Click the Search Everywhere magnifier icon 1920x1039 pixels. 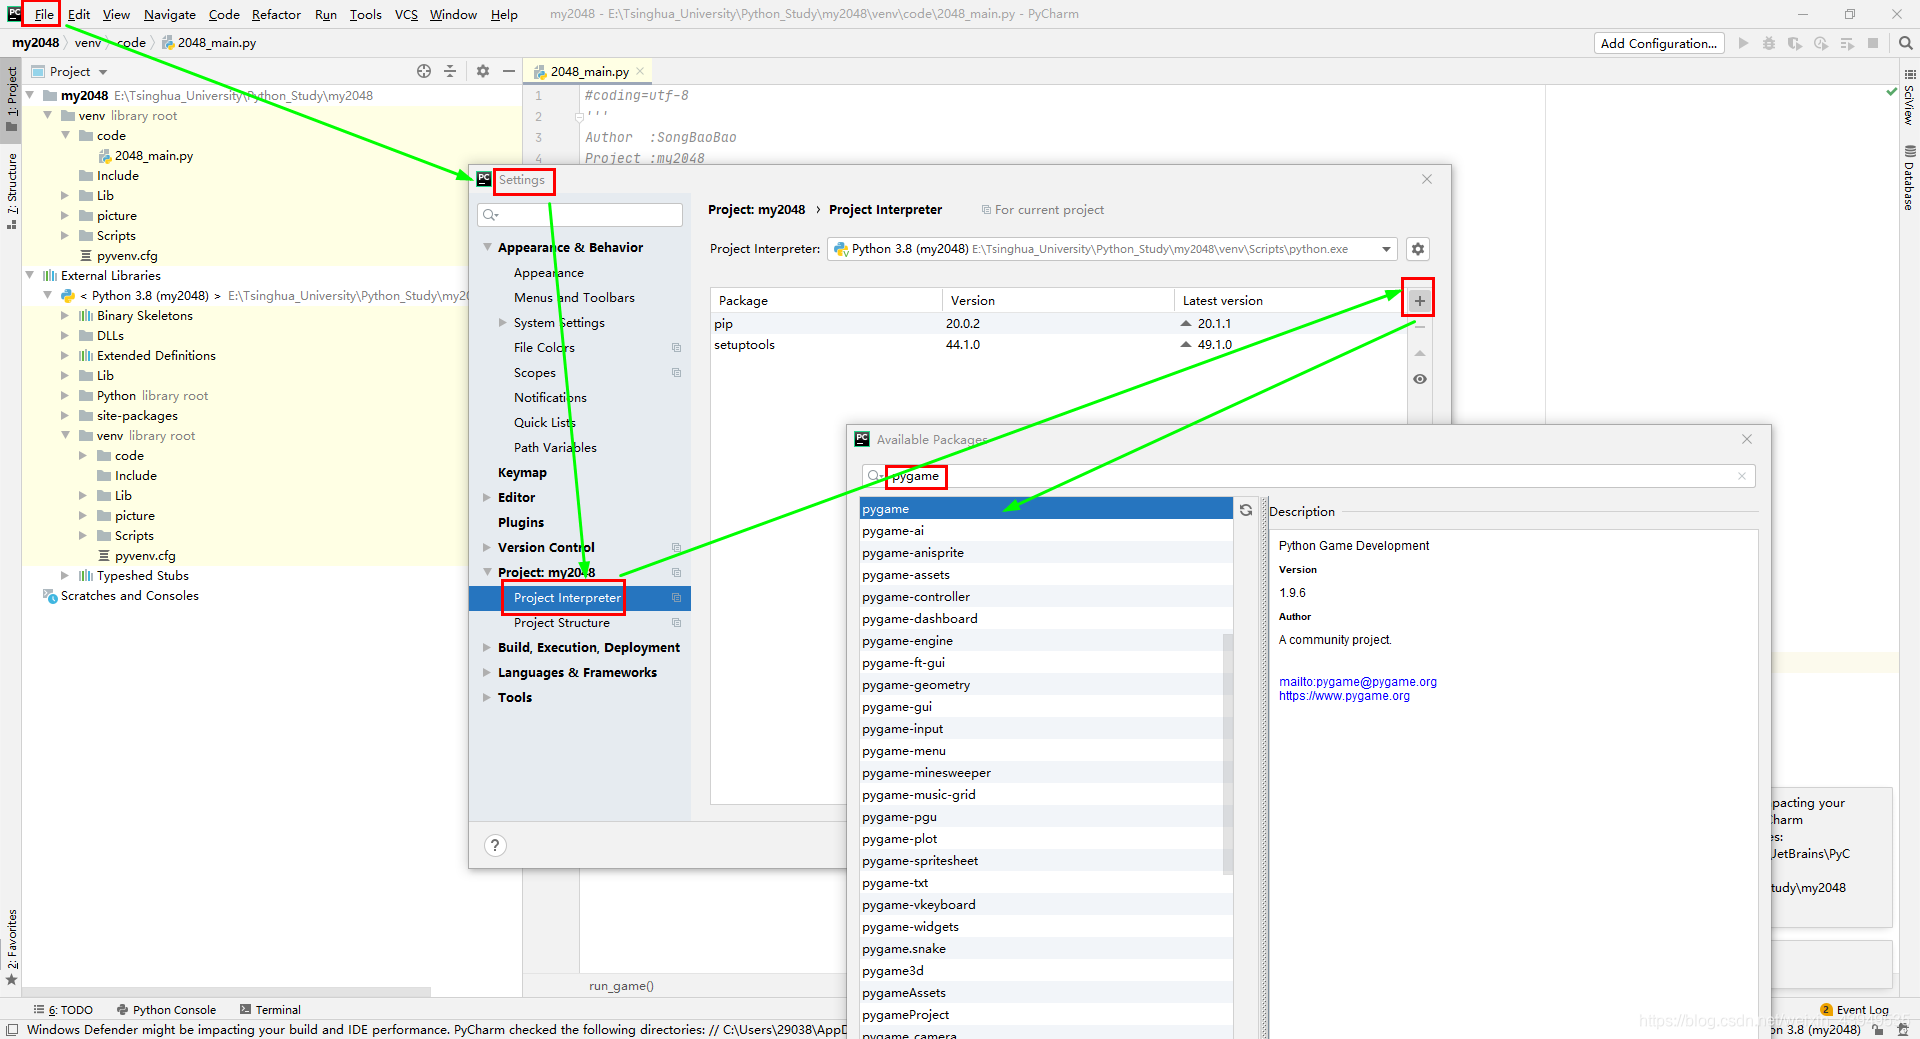pos(1905,43)
